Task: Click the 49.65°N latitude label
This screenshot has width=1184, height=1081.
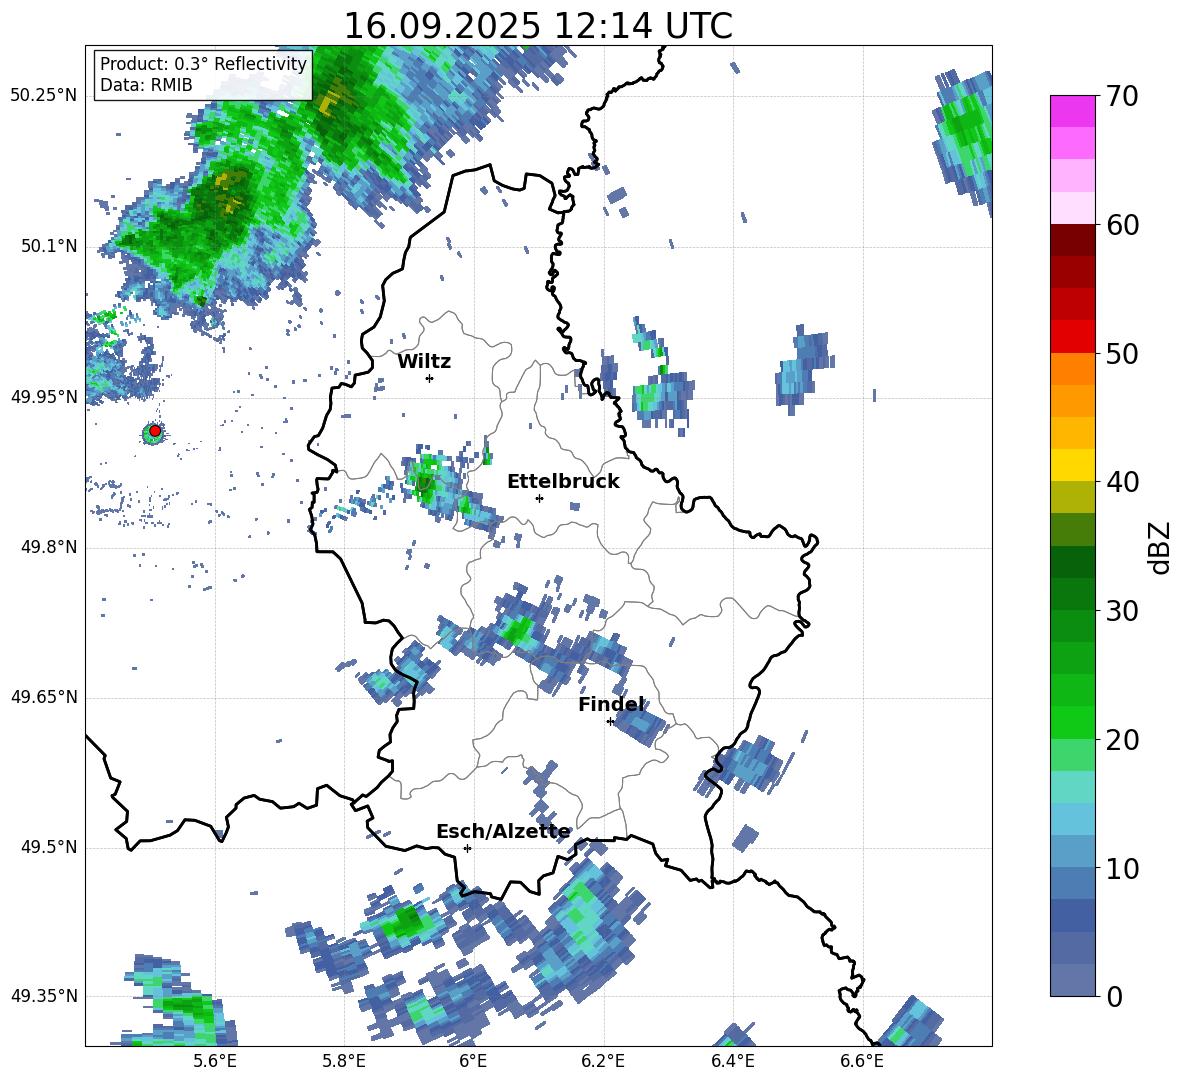Action: [44, 697]
